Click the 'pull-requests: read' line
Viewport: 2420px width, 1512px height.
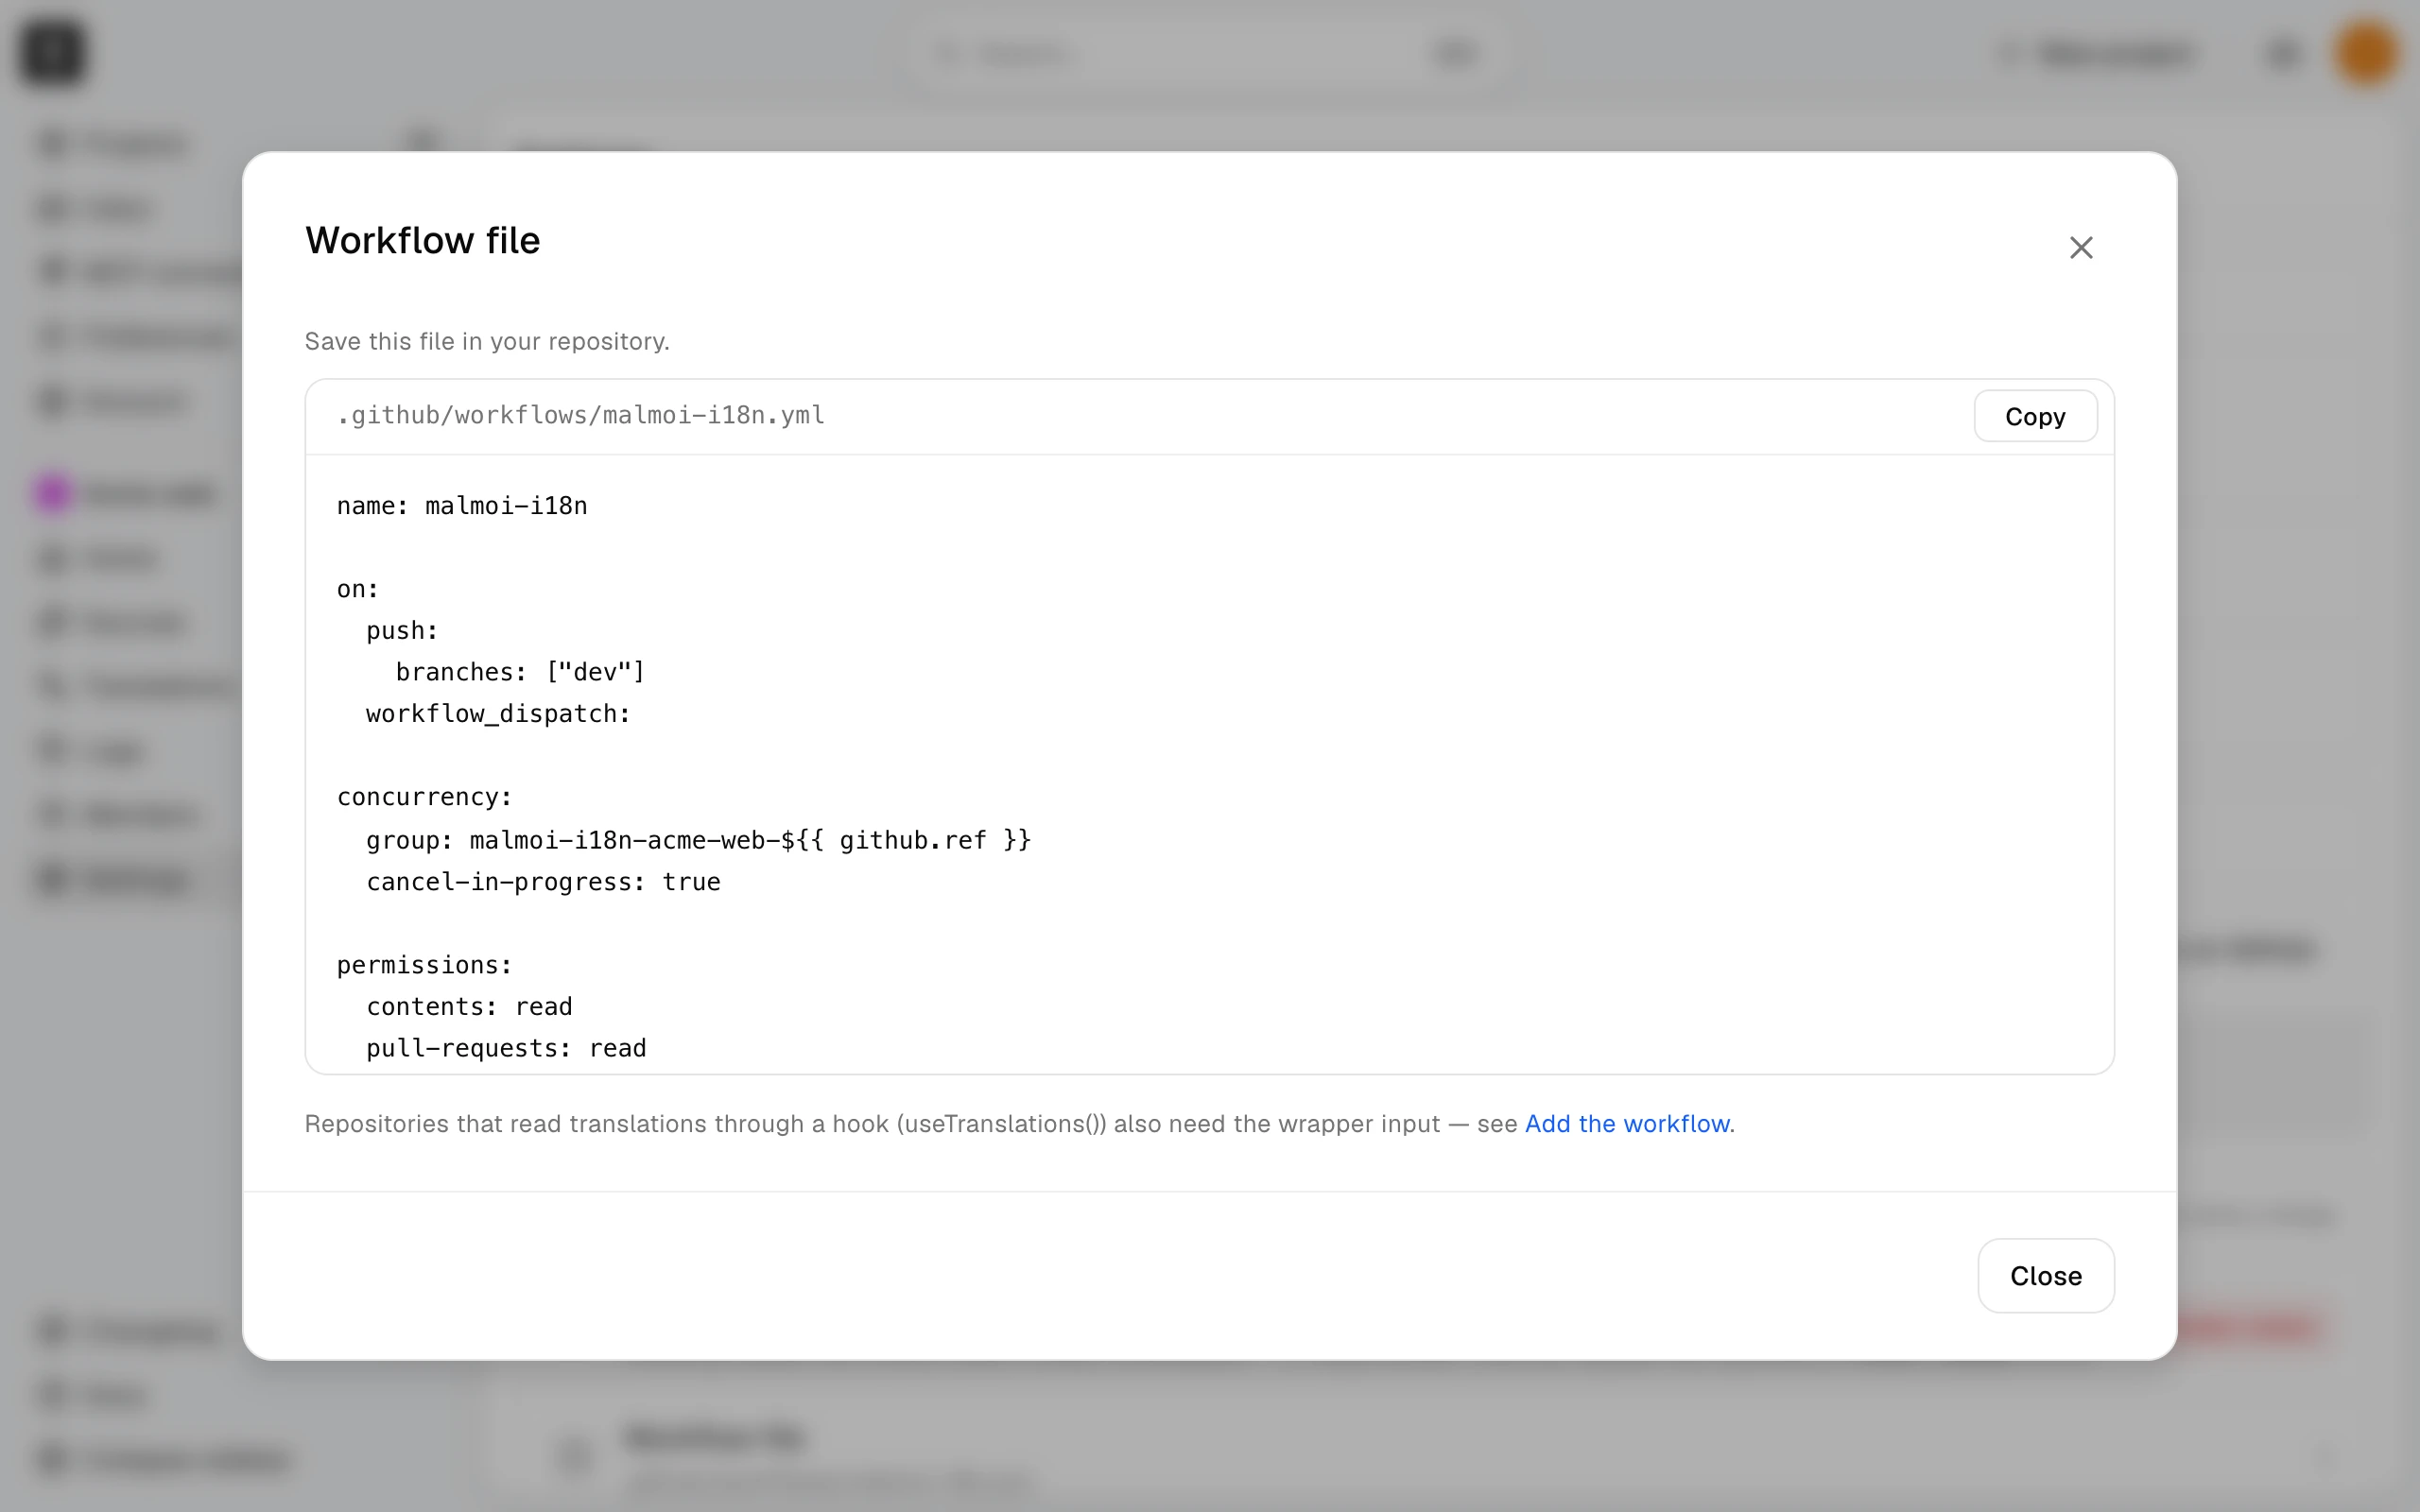tap(506, 1048)
